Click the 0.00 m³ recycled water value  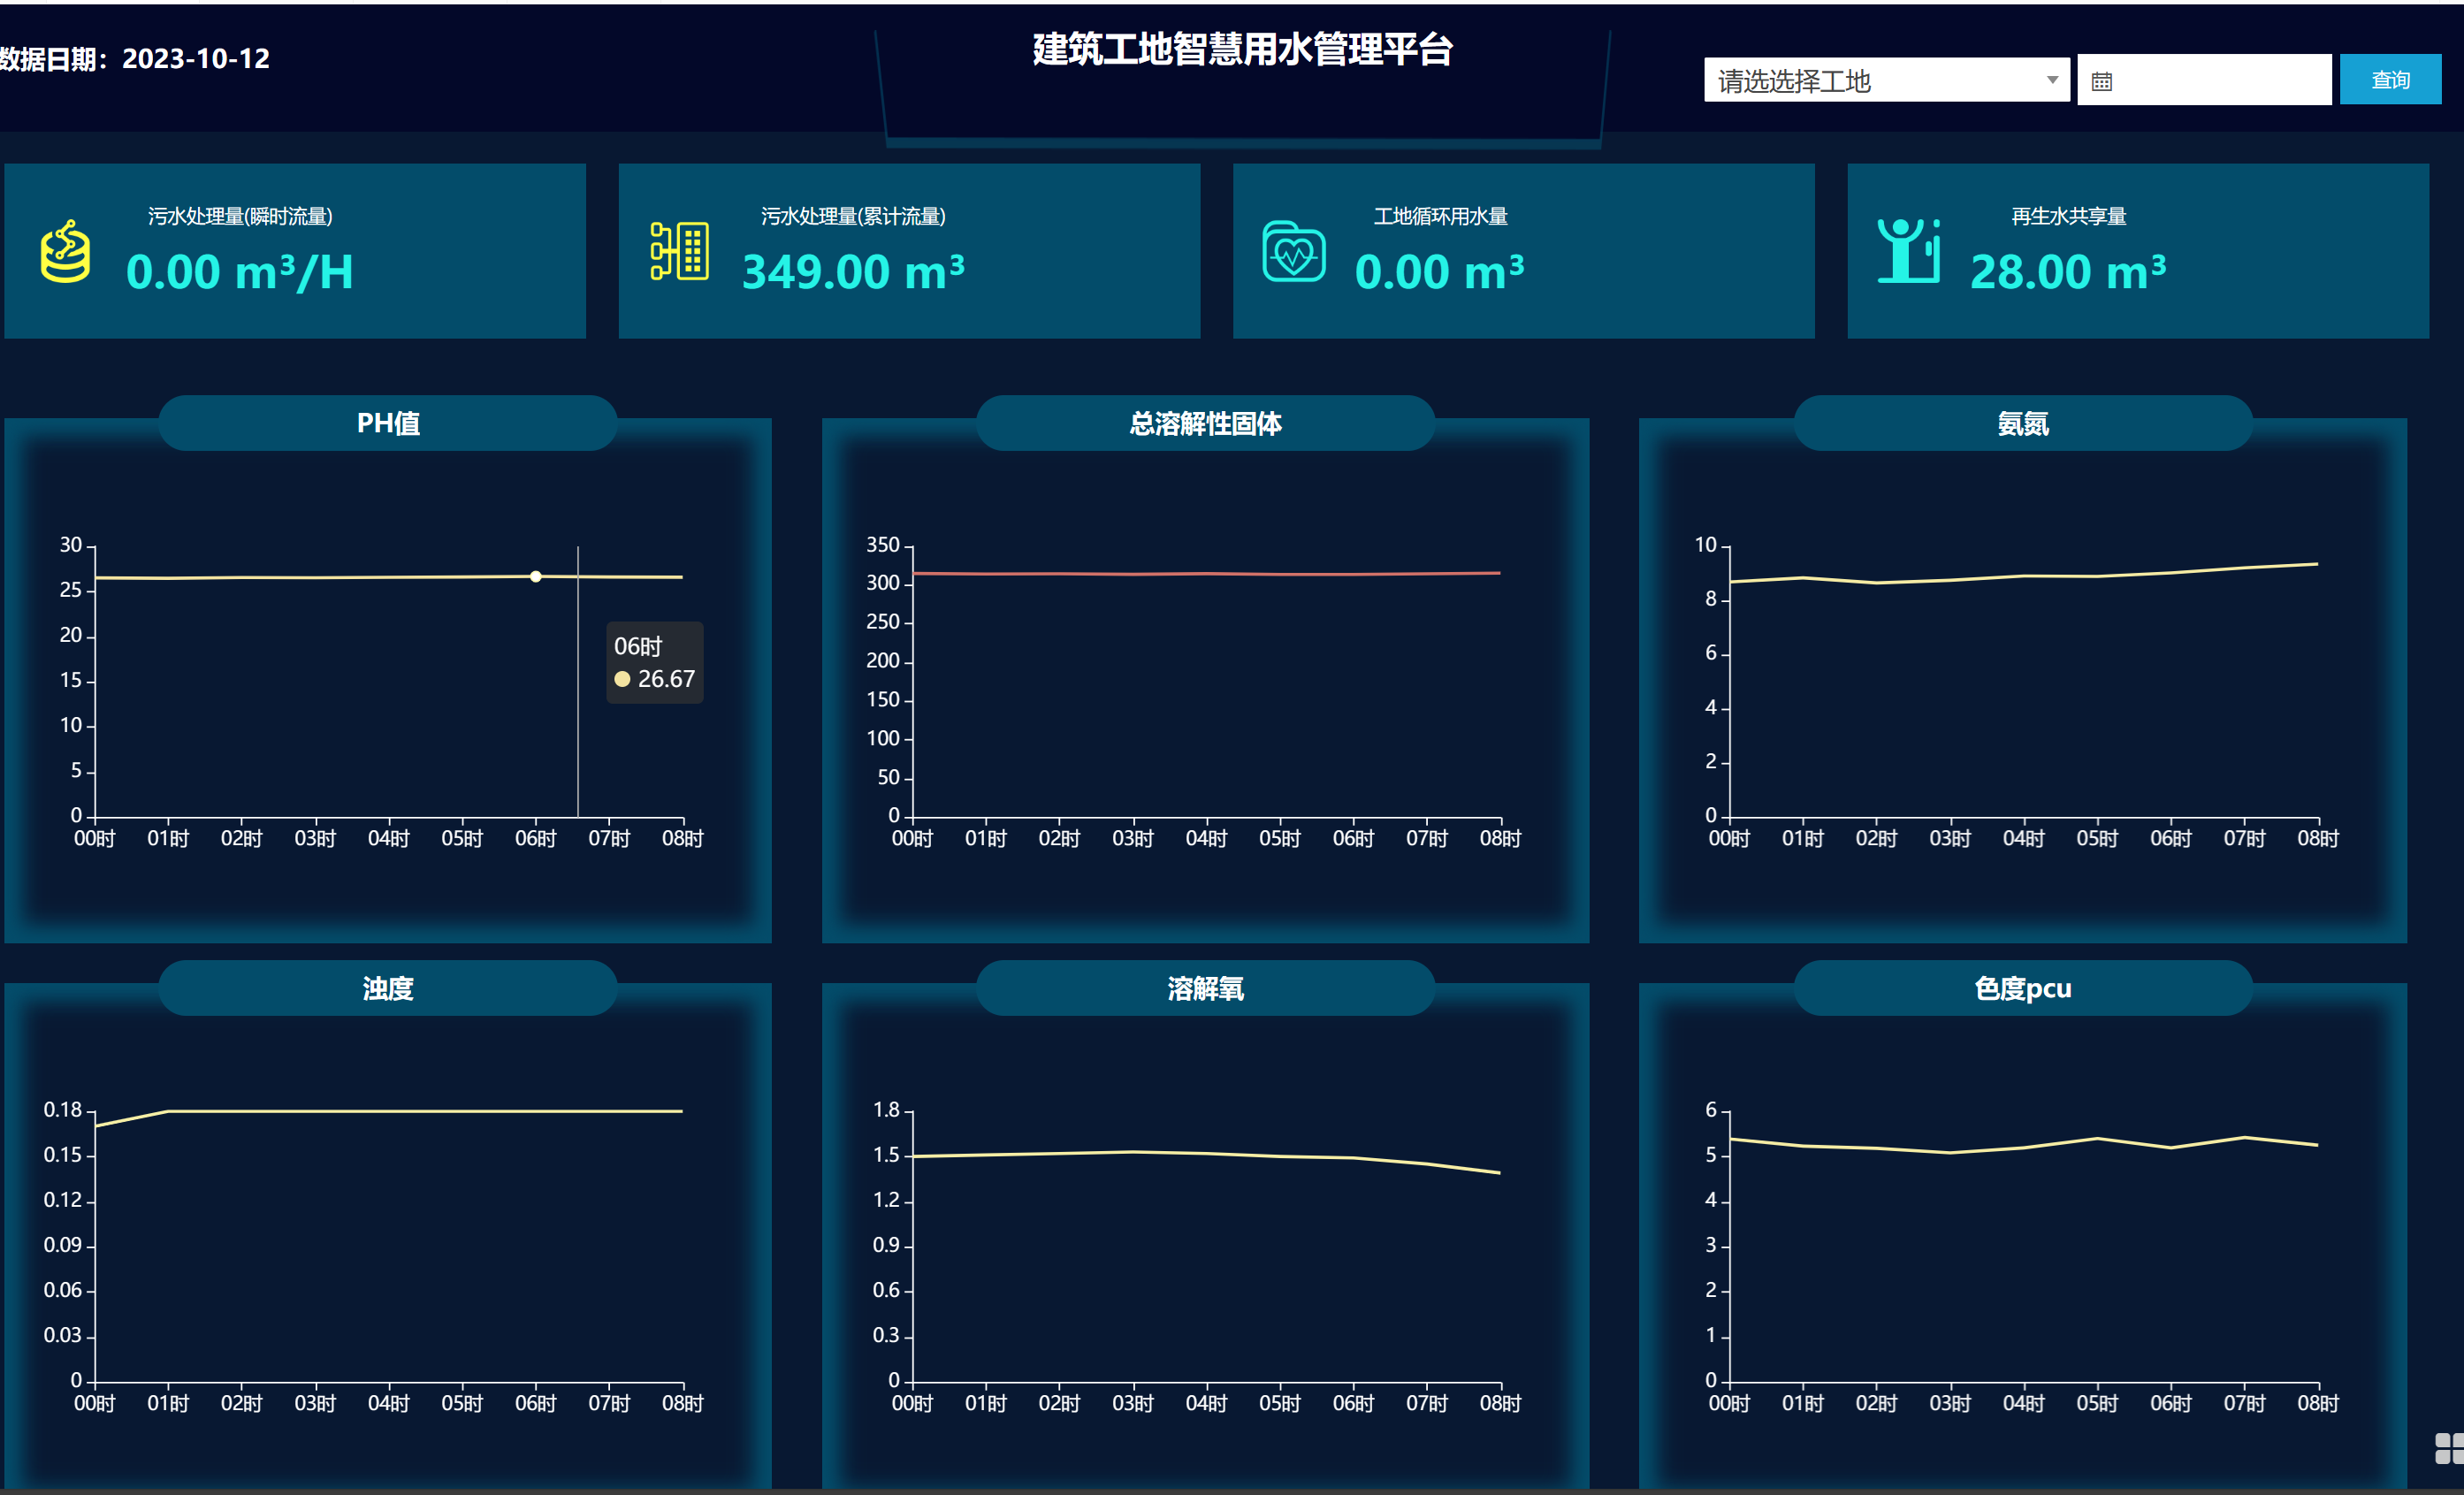(1439, 272)
